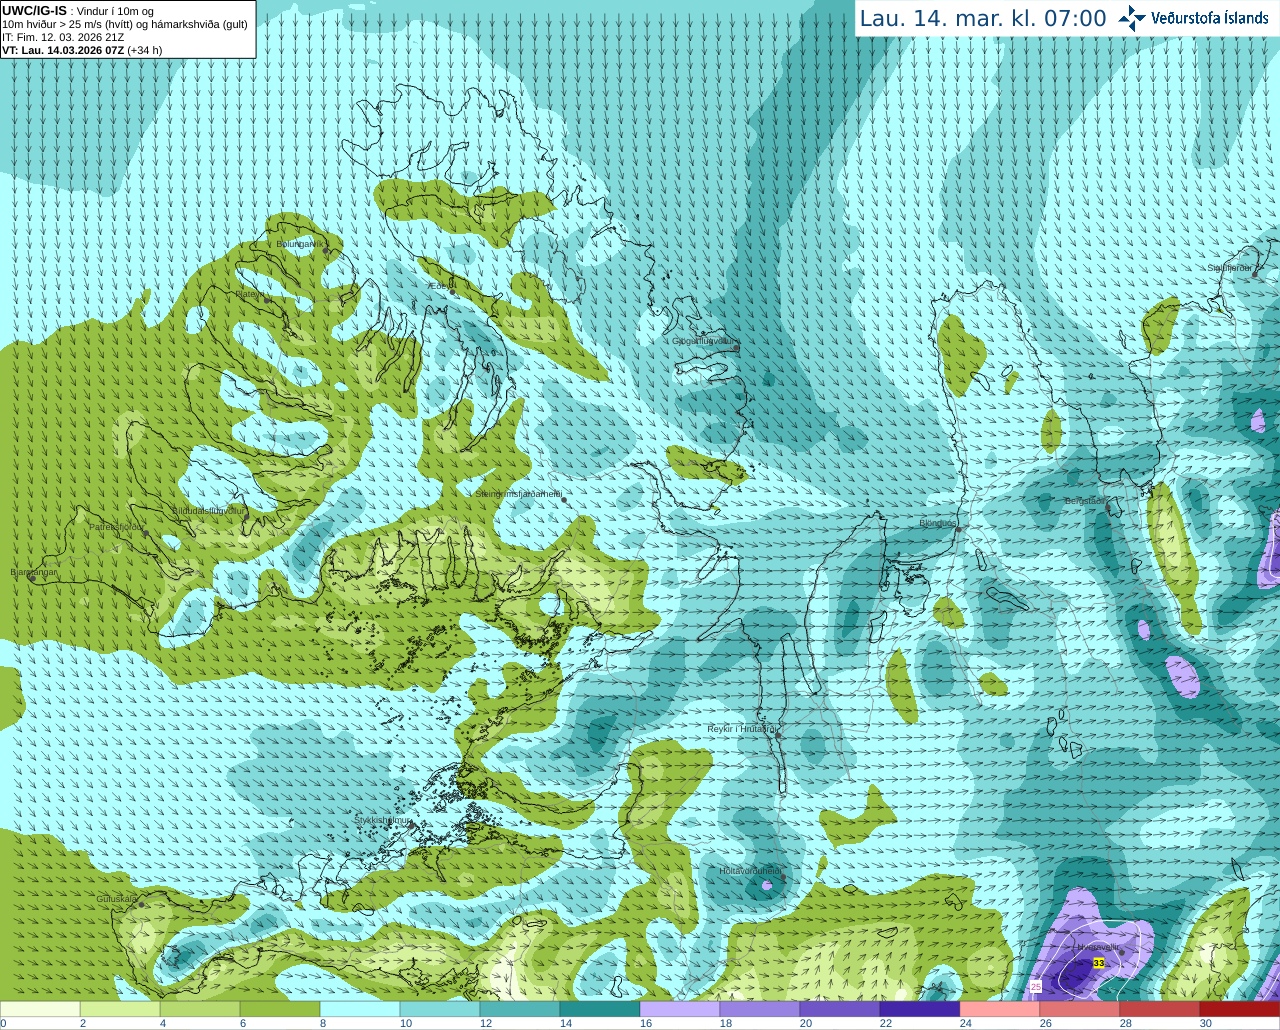This screenshot has width=1280, height=1030.
Task: Click the date header Lau. 14. mar. kl. 07:00
Action: 983,19
